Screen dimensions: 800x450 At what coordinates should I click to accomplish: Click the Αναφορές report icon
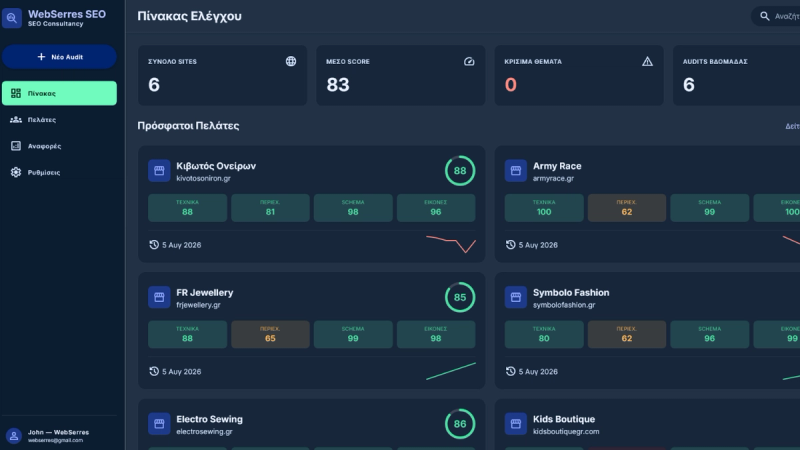pyautogui.click(x=16, y=146)
